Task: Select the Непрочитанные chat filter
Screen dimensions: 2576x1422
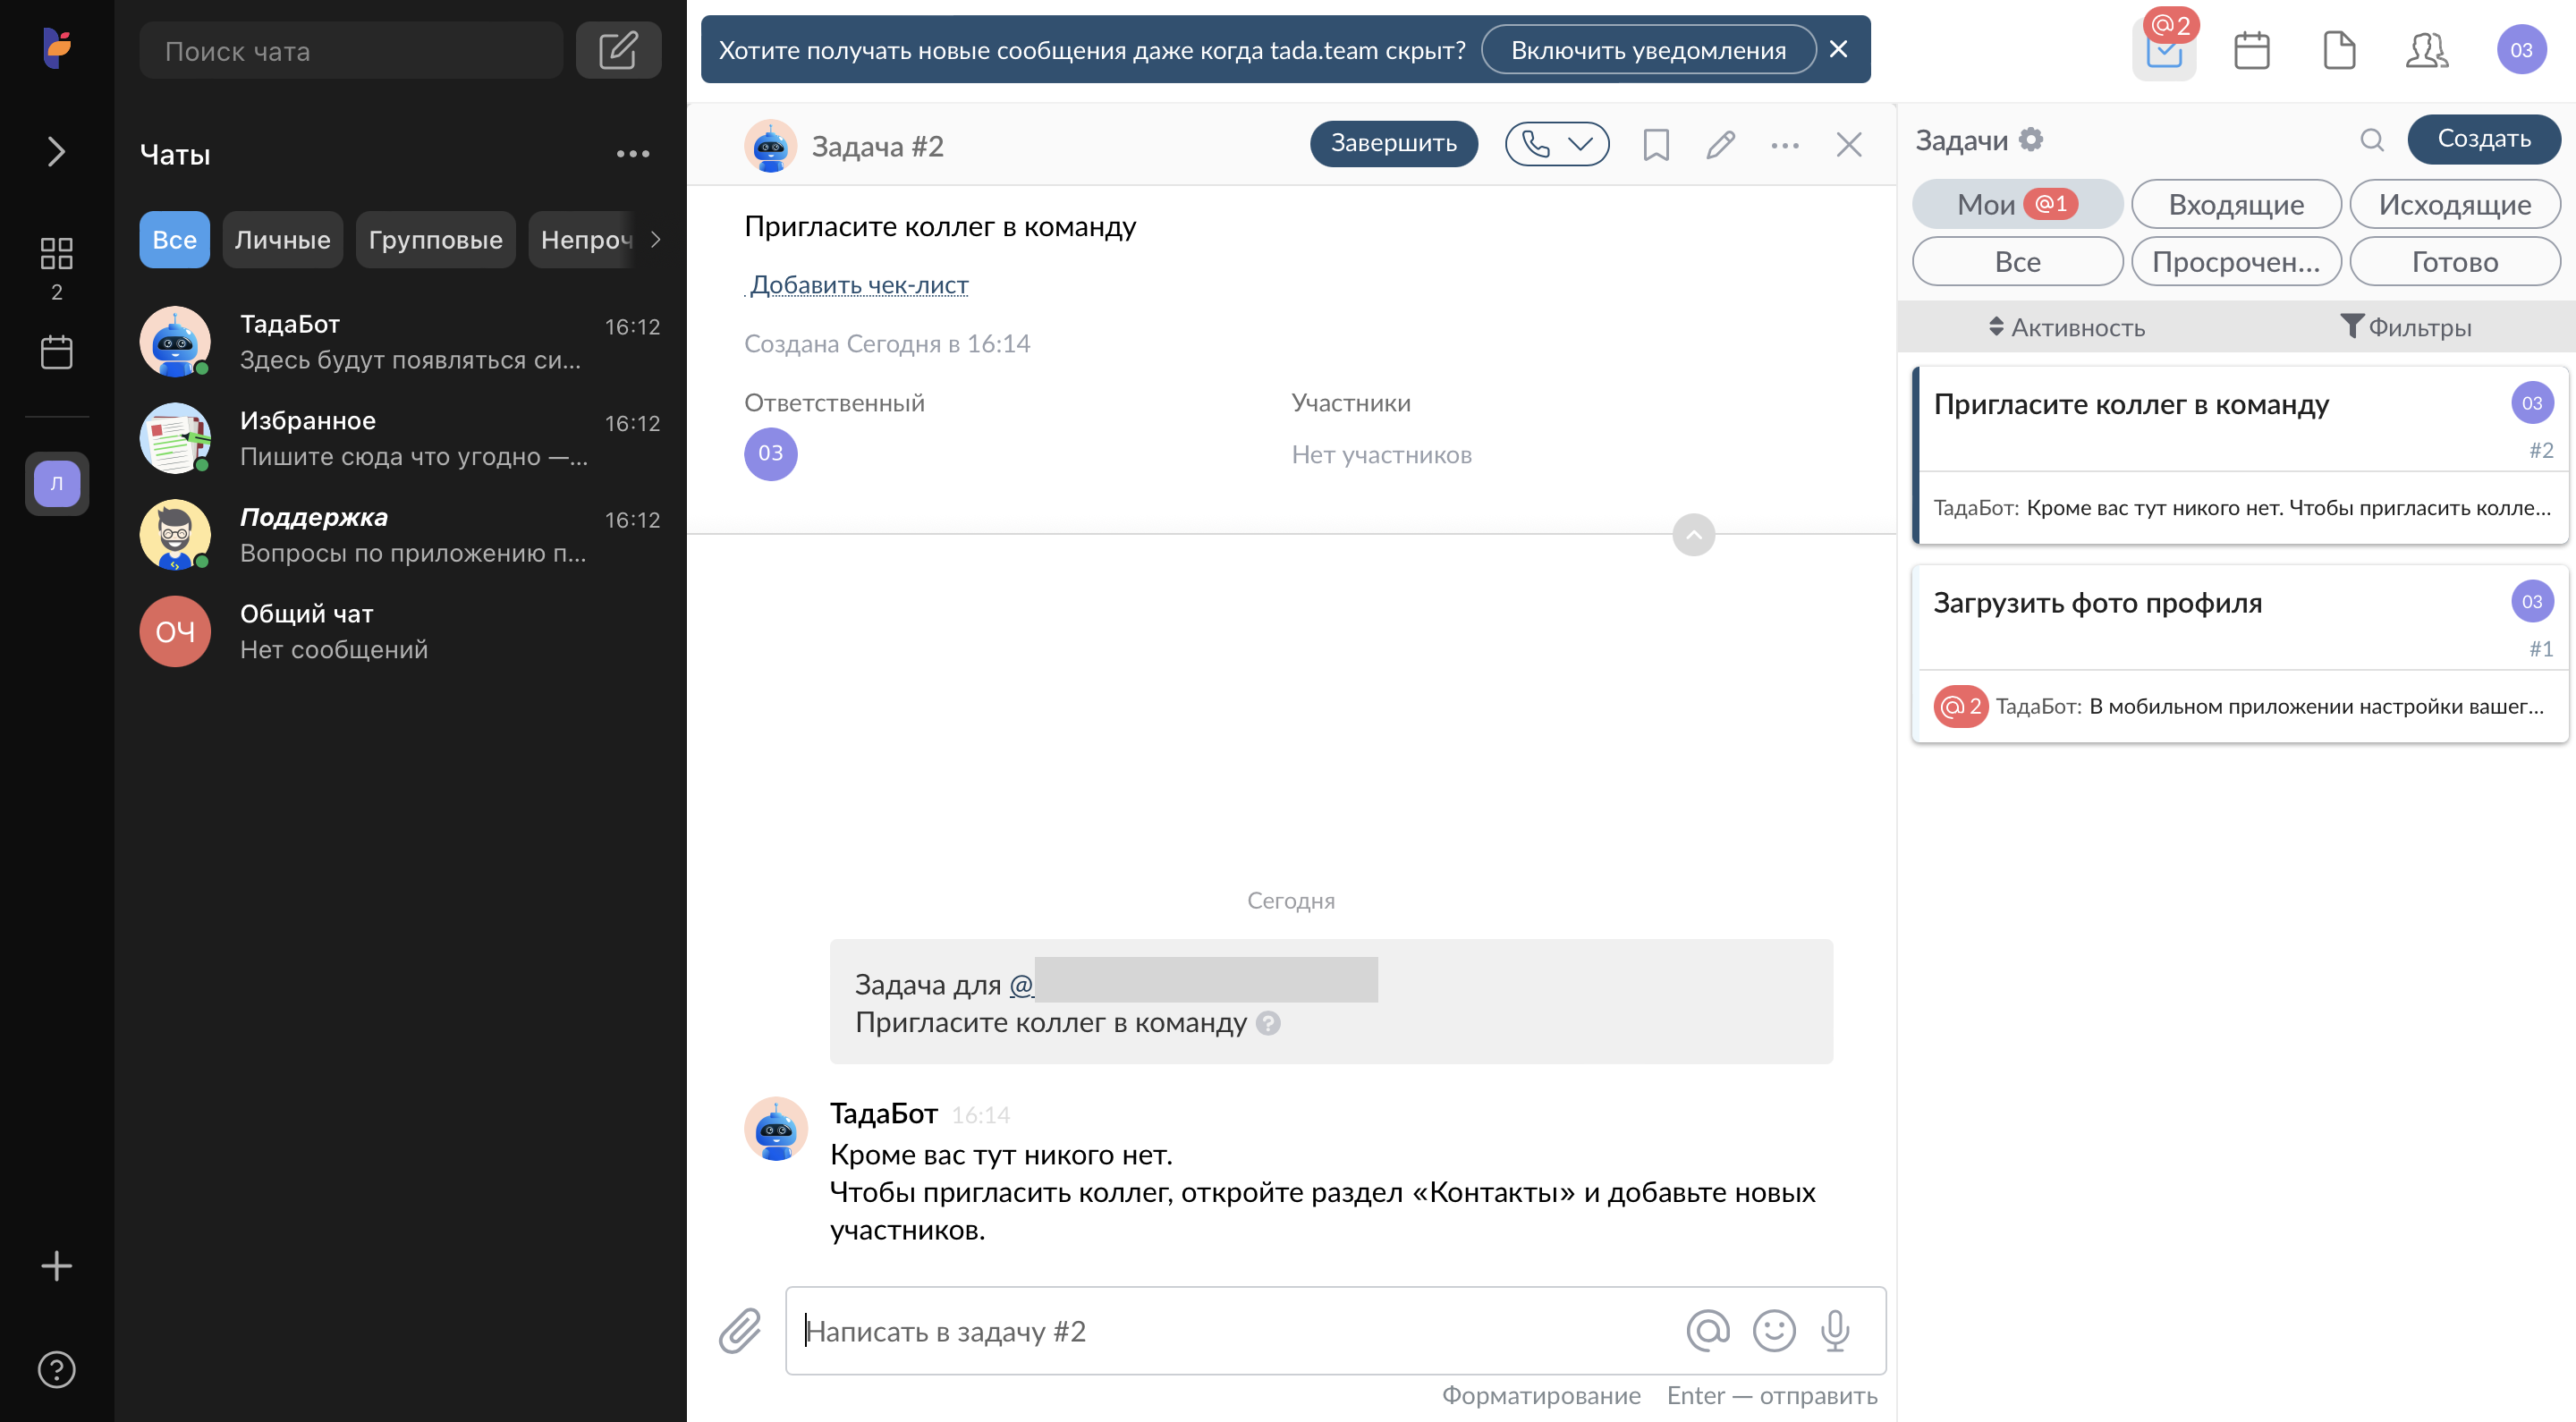Action: coord(584,240)
